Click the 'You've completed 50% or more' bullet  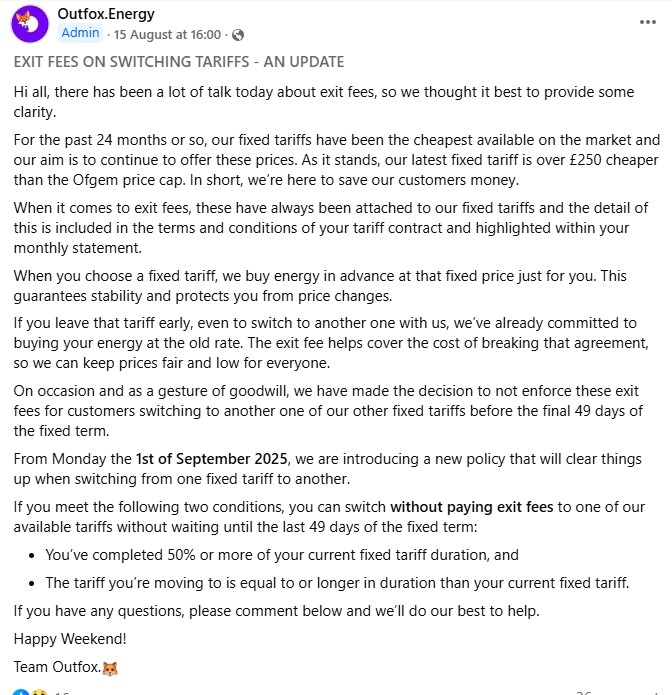pyautogui.click(x=282, y=555)
